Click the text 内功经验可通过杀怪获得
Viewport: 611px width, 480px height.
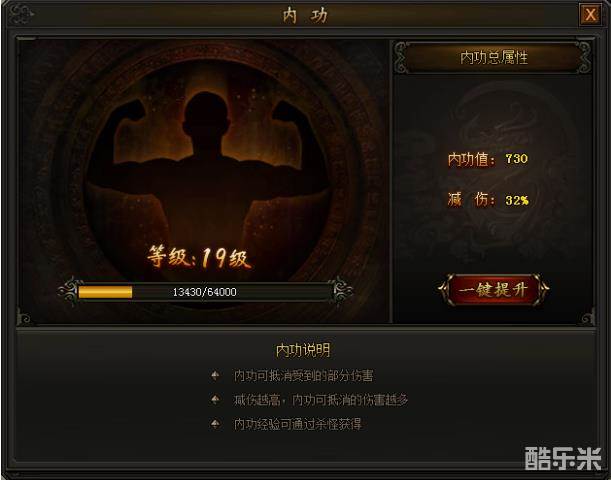(x=298, y=424)
